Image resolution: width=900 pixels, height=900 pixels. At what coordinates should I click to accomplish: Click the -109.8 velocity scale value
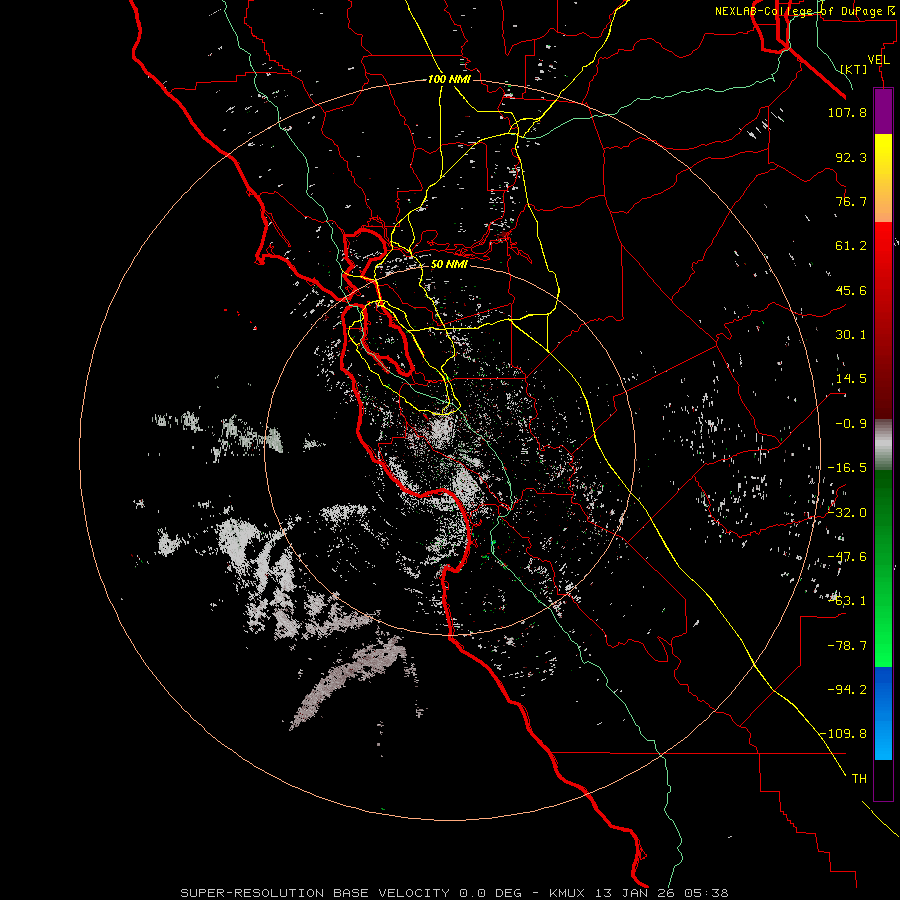tap(844, 734)
